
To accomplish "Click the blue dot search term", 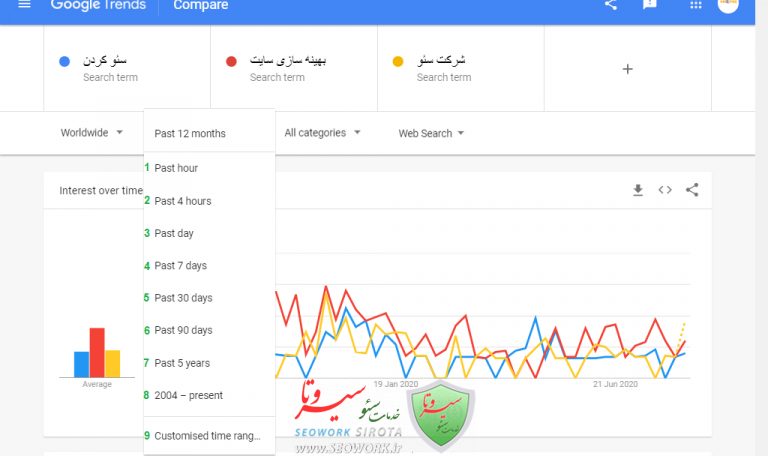I will tap(110, 68).
